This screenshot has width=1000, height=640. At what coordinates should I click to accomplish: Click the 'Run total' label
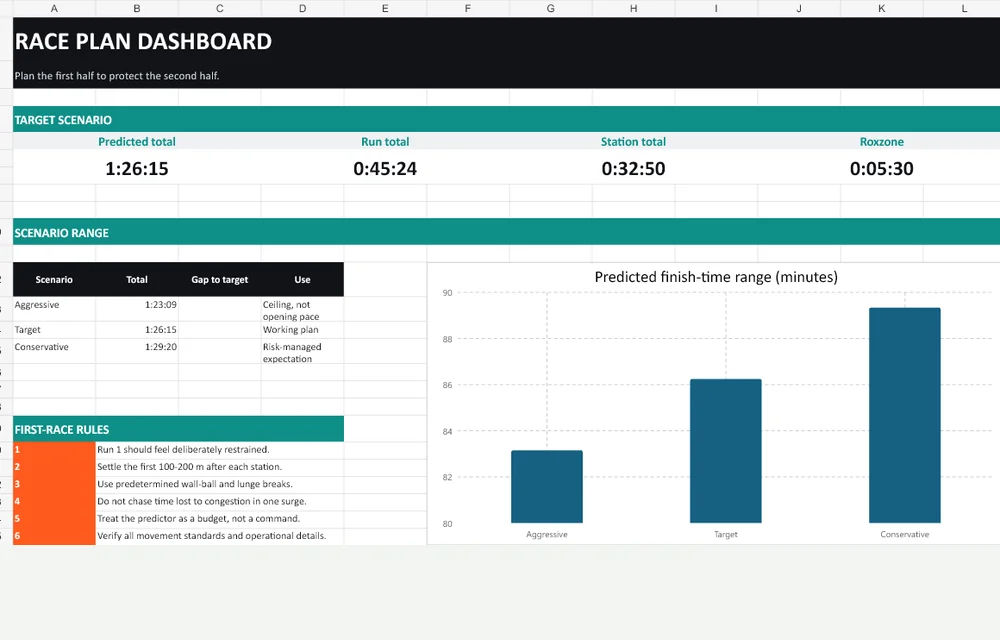[385, 142]
